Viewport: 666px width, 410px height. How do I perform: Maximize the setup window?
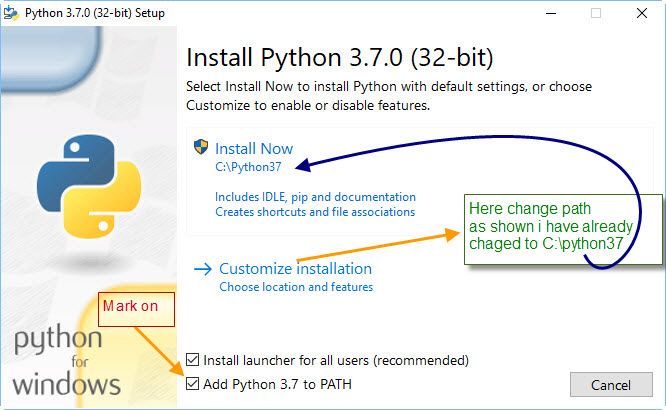596,13
